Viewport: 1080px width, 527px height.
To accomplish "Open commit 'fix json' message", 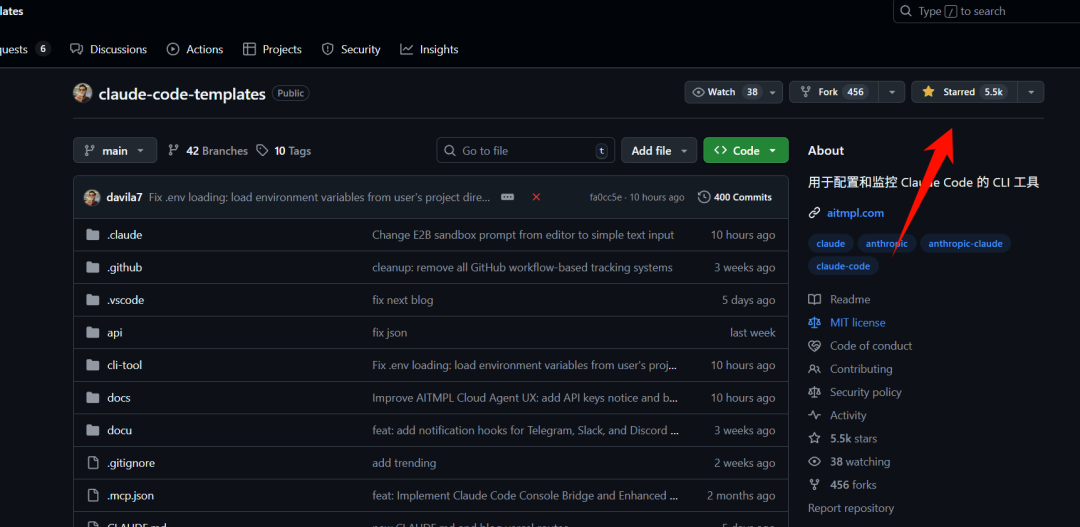I will point(389,333).
